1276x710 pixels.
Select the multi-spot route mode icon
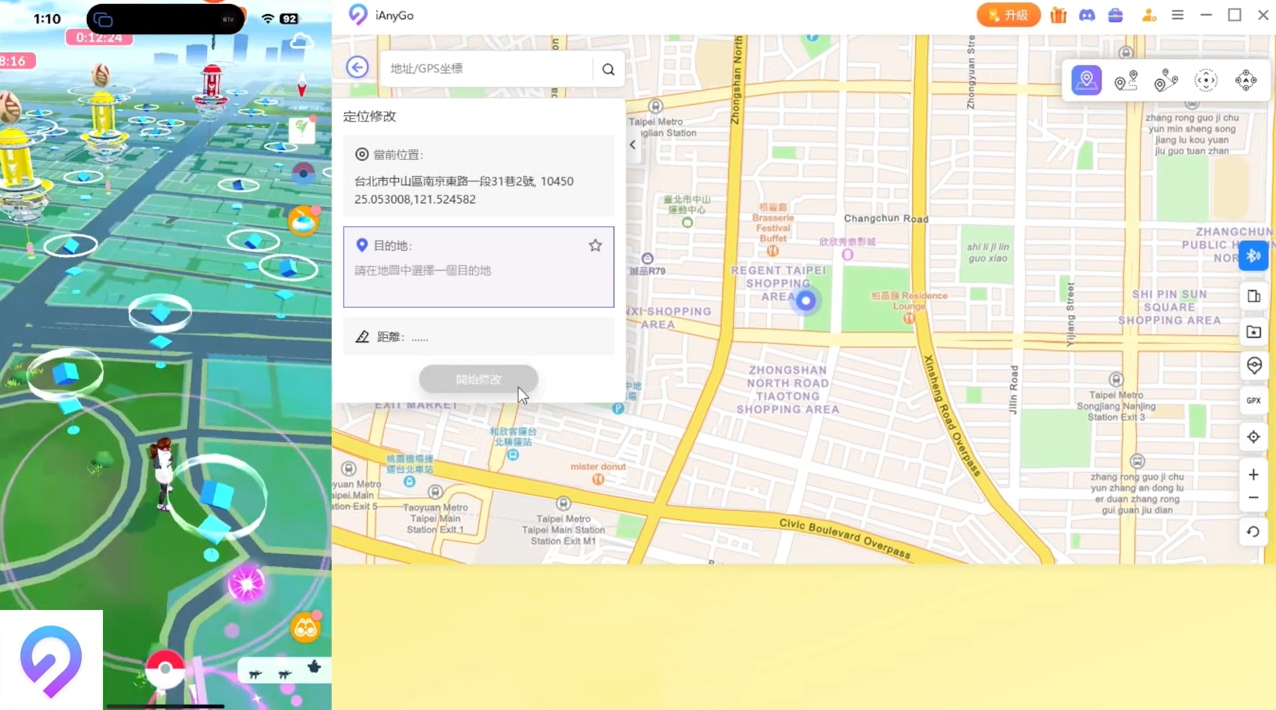point(1166,81)
